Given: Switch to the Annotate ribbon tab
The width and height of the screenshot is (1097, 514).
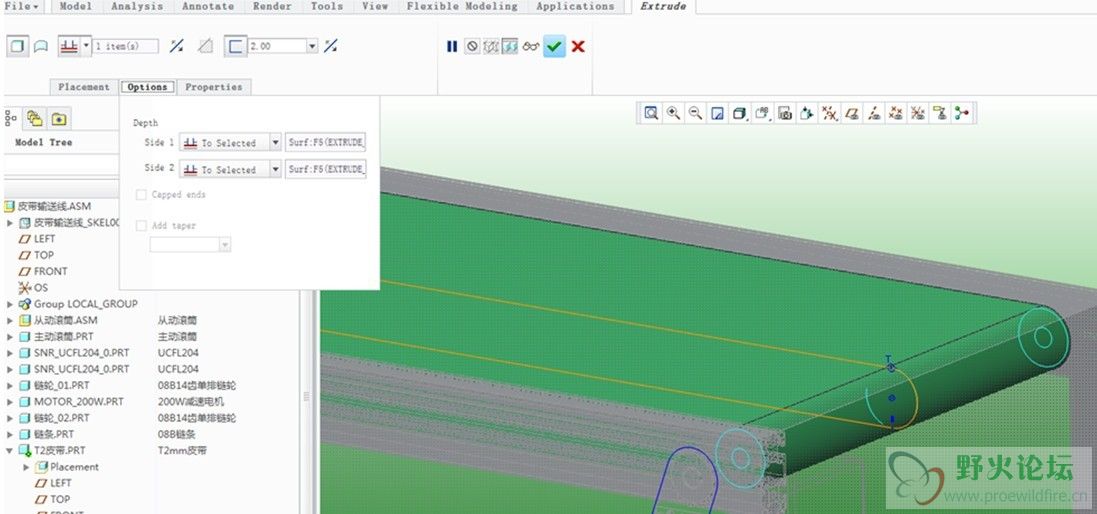Looking at the screenshot, I should [208, 6].
